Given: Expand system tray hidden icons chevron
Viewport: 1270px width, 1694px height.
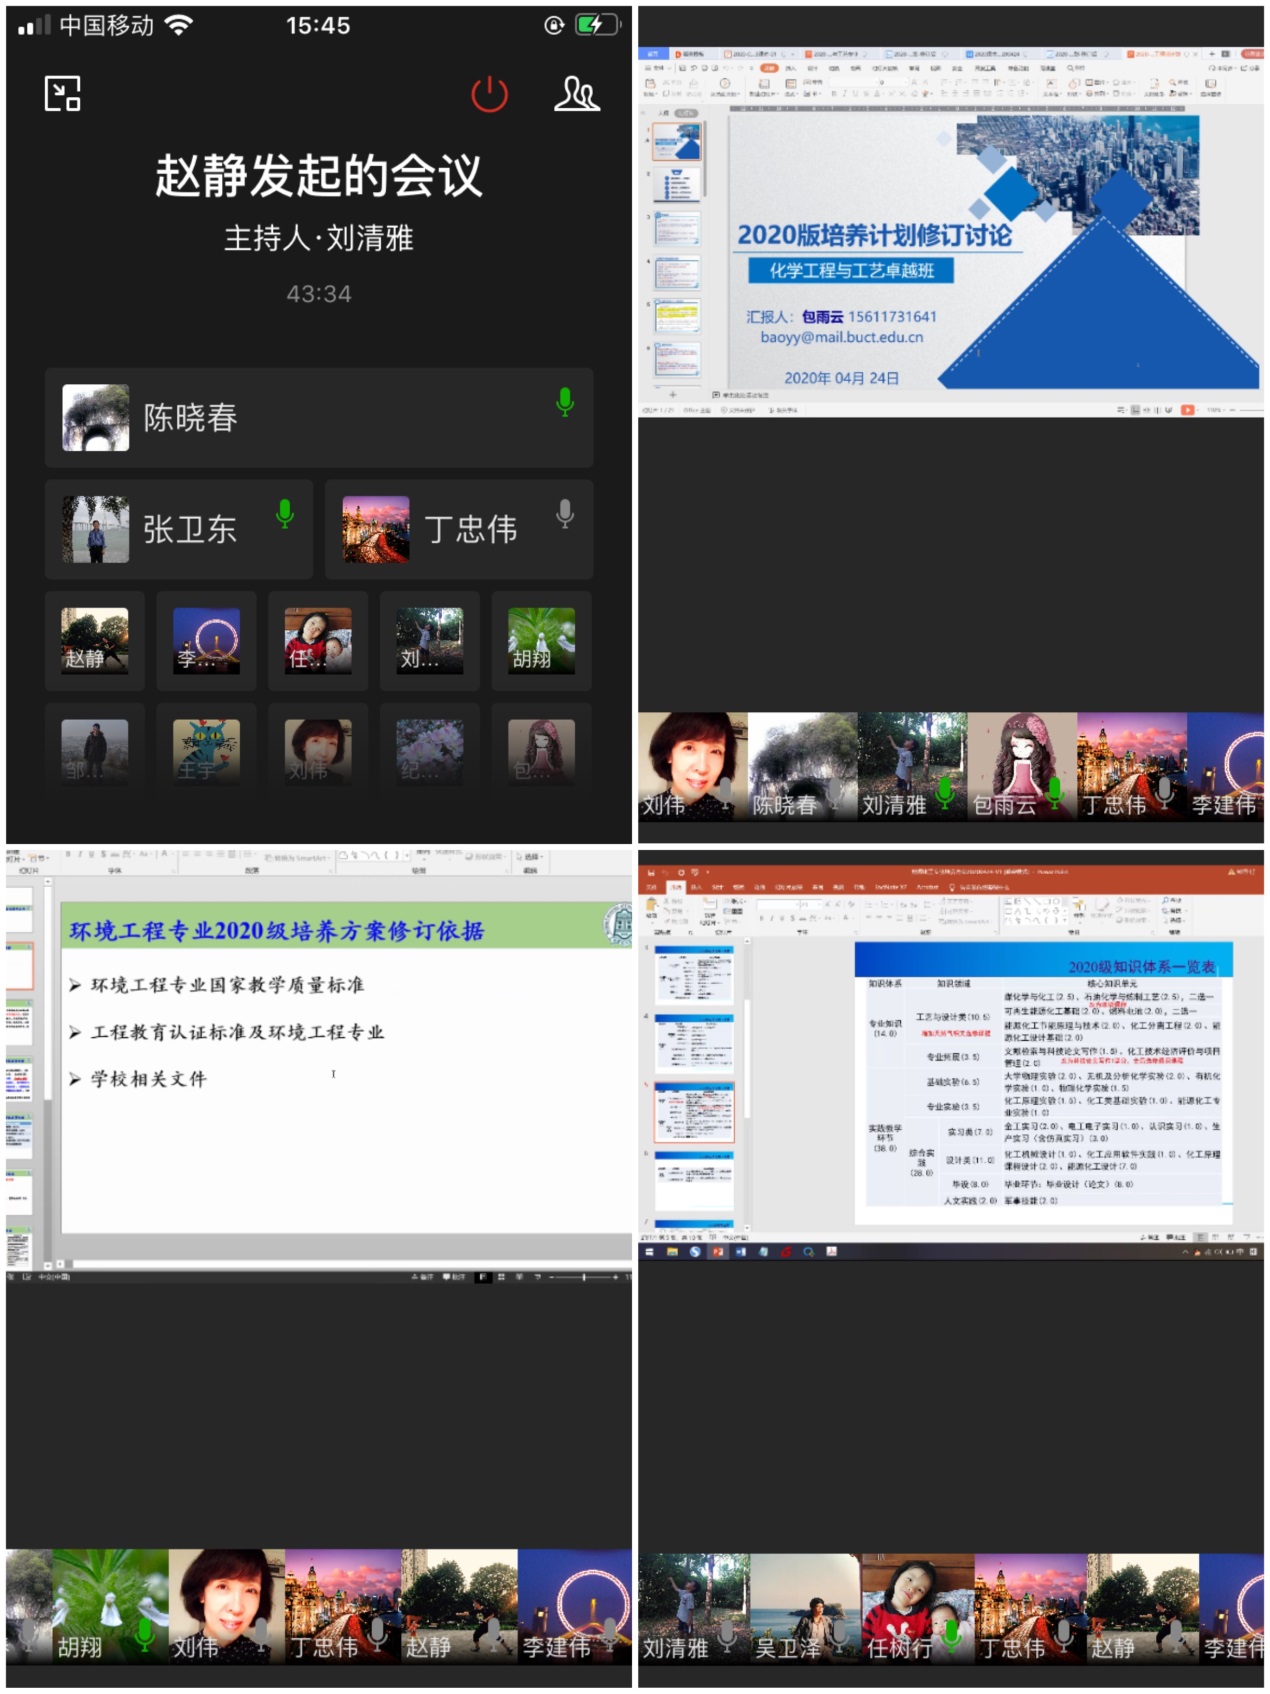Looking at the screenshot, I should click(x=1186, y=1252).
